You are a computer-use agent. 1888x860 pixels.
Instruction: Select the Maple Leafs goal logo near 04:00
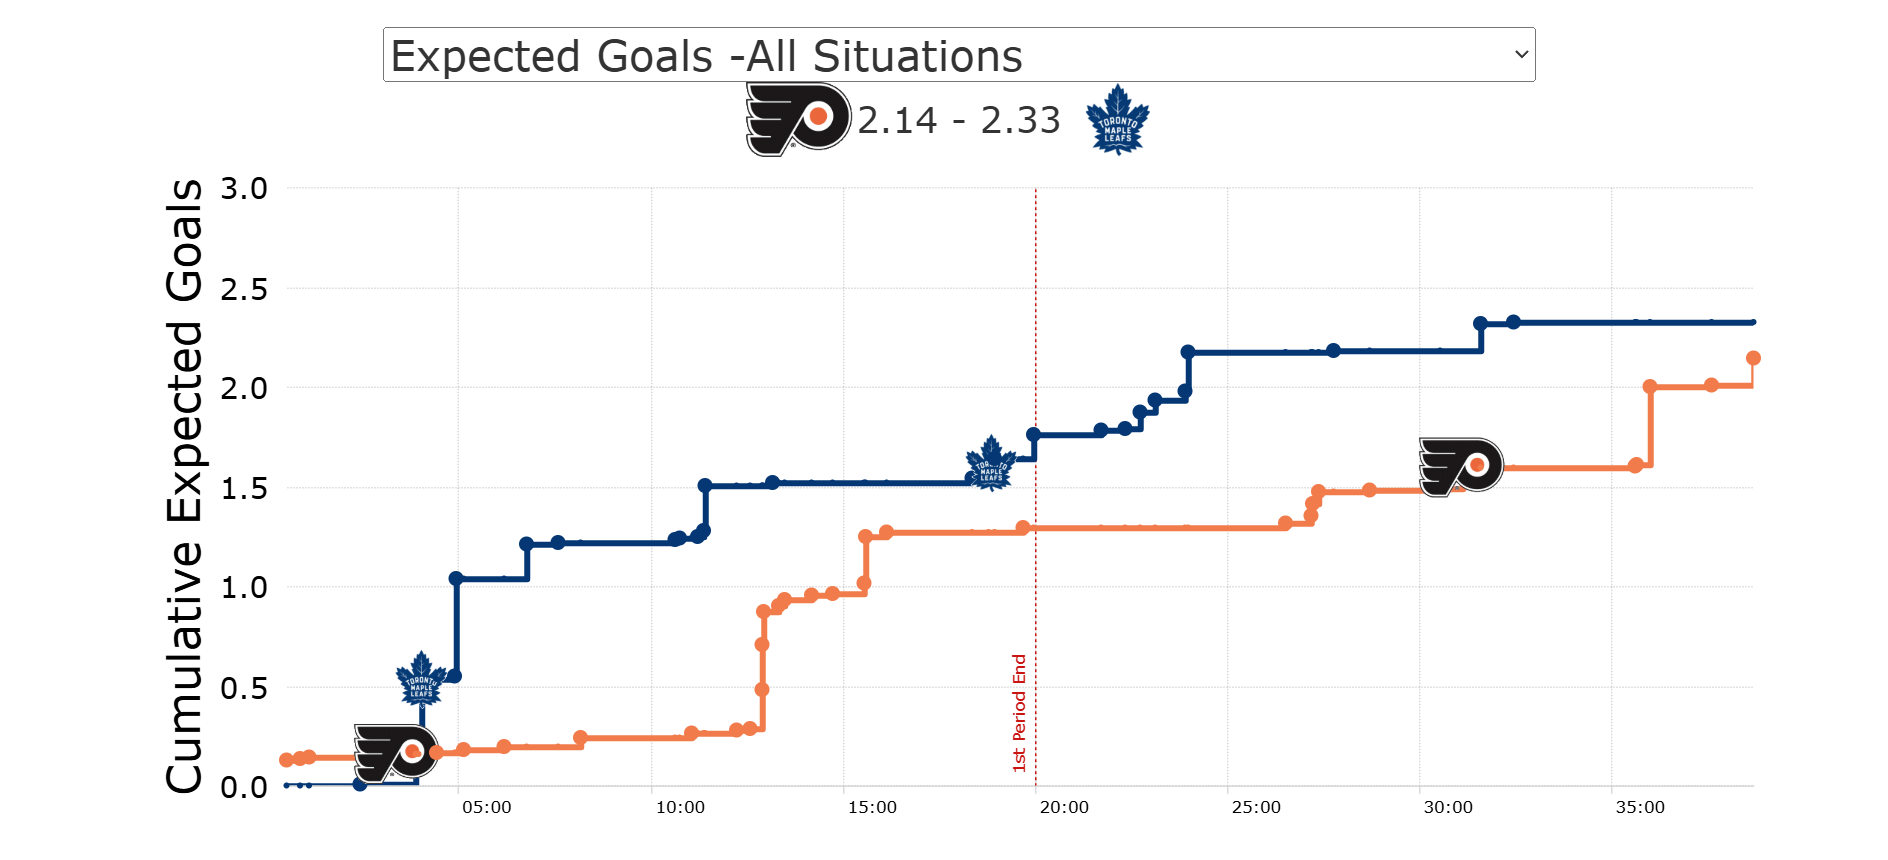pos(421,679)
